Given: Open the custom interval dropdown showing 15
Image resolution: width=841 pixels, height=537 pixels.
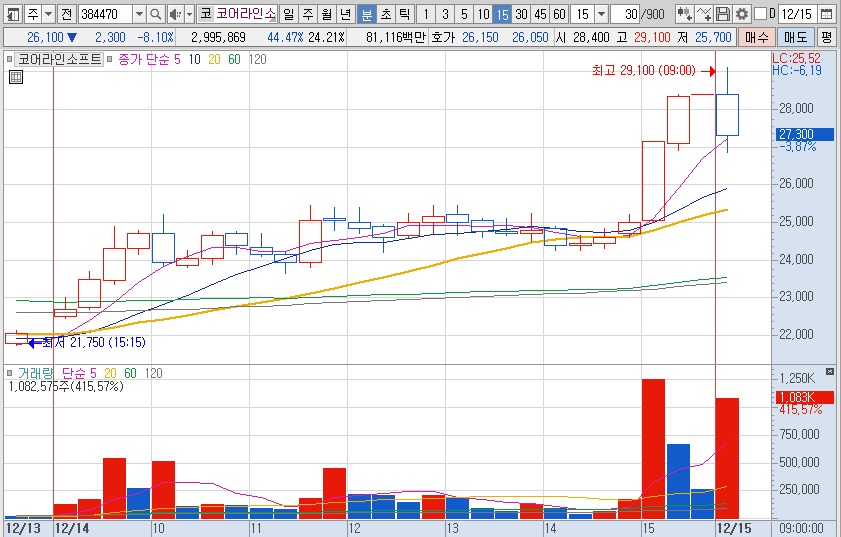Looking at the screenshot, I should pyautogui.click(x=602, y=14).
